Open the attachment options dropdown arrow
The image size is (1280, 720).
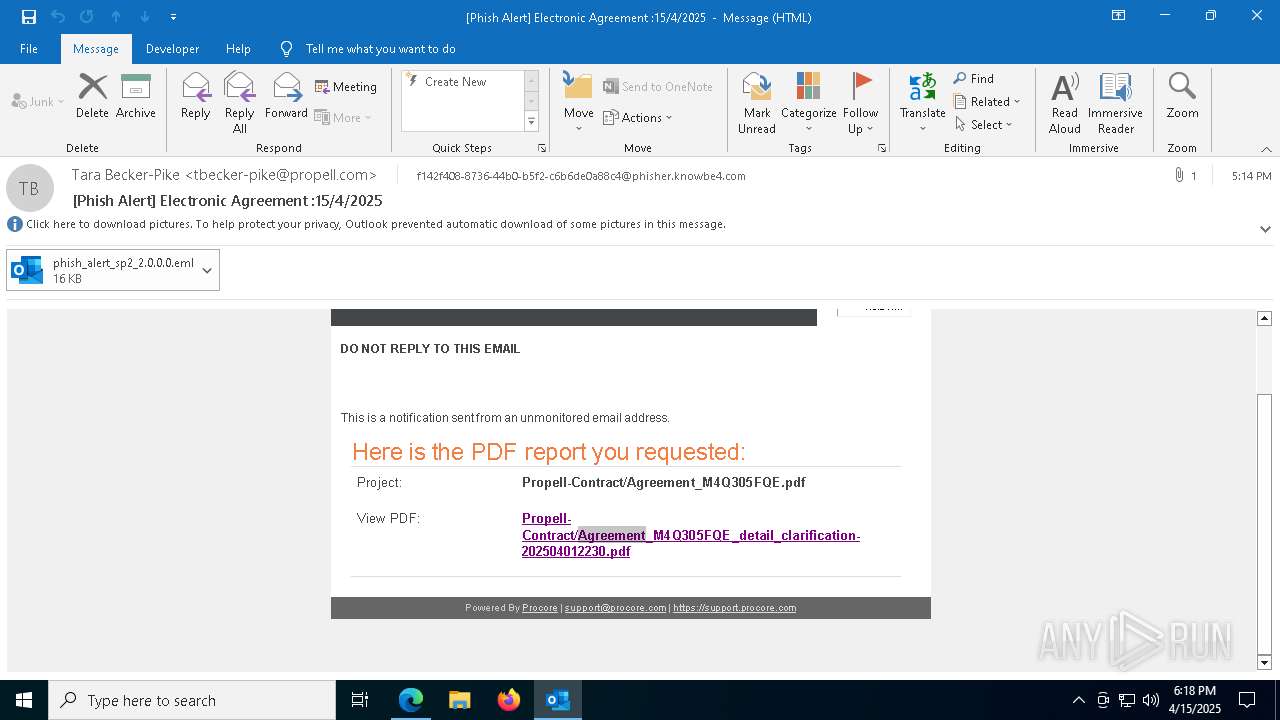(x=207, y=270)
